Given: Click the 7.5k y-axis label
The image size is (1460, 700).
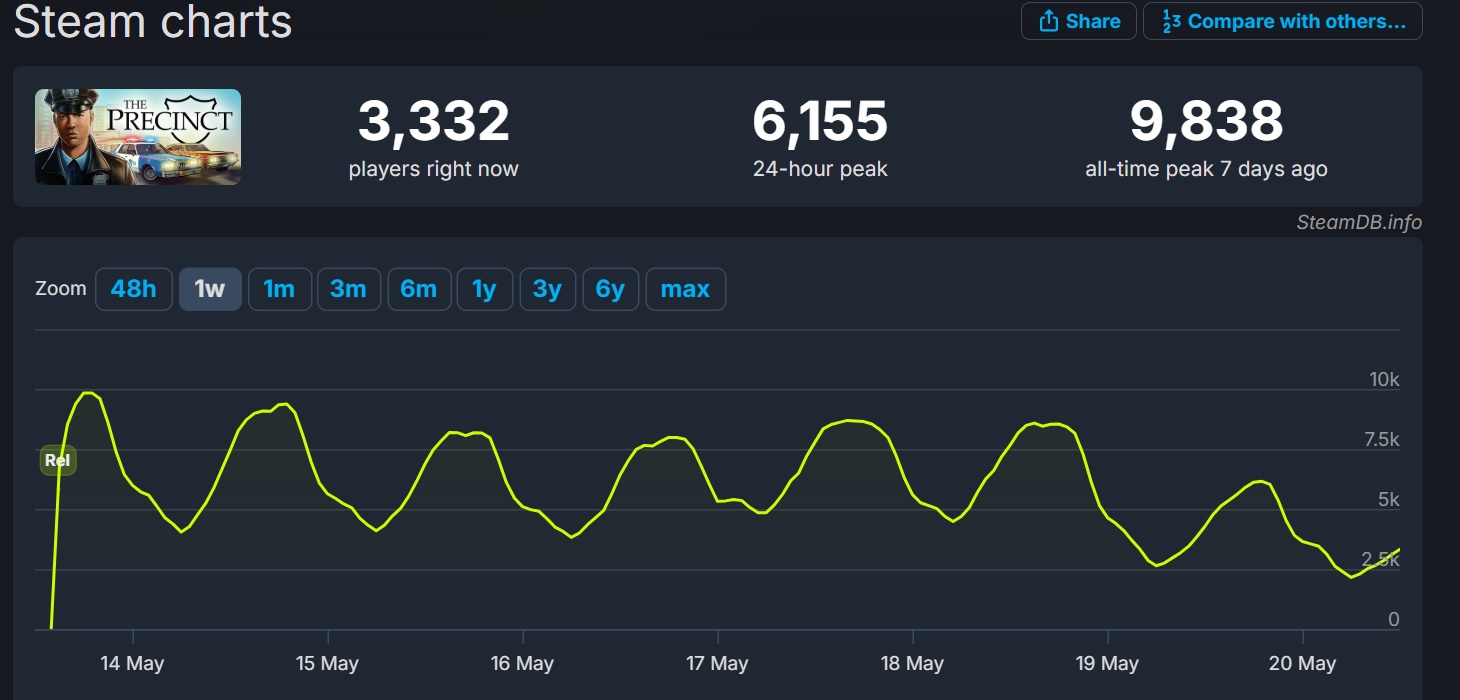Looking at the screenshot, I should 1381,439.
